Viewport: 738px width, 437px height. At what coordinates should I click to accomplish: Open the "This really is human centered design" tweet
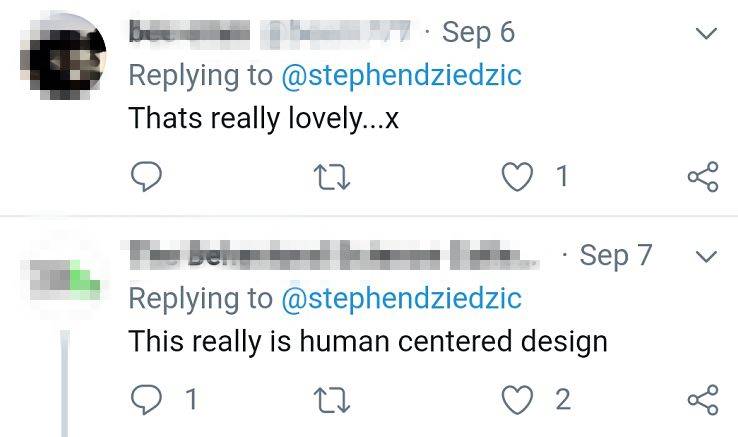pos(368,341)
